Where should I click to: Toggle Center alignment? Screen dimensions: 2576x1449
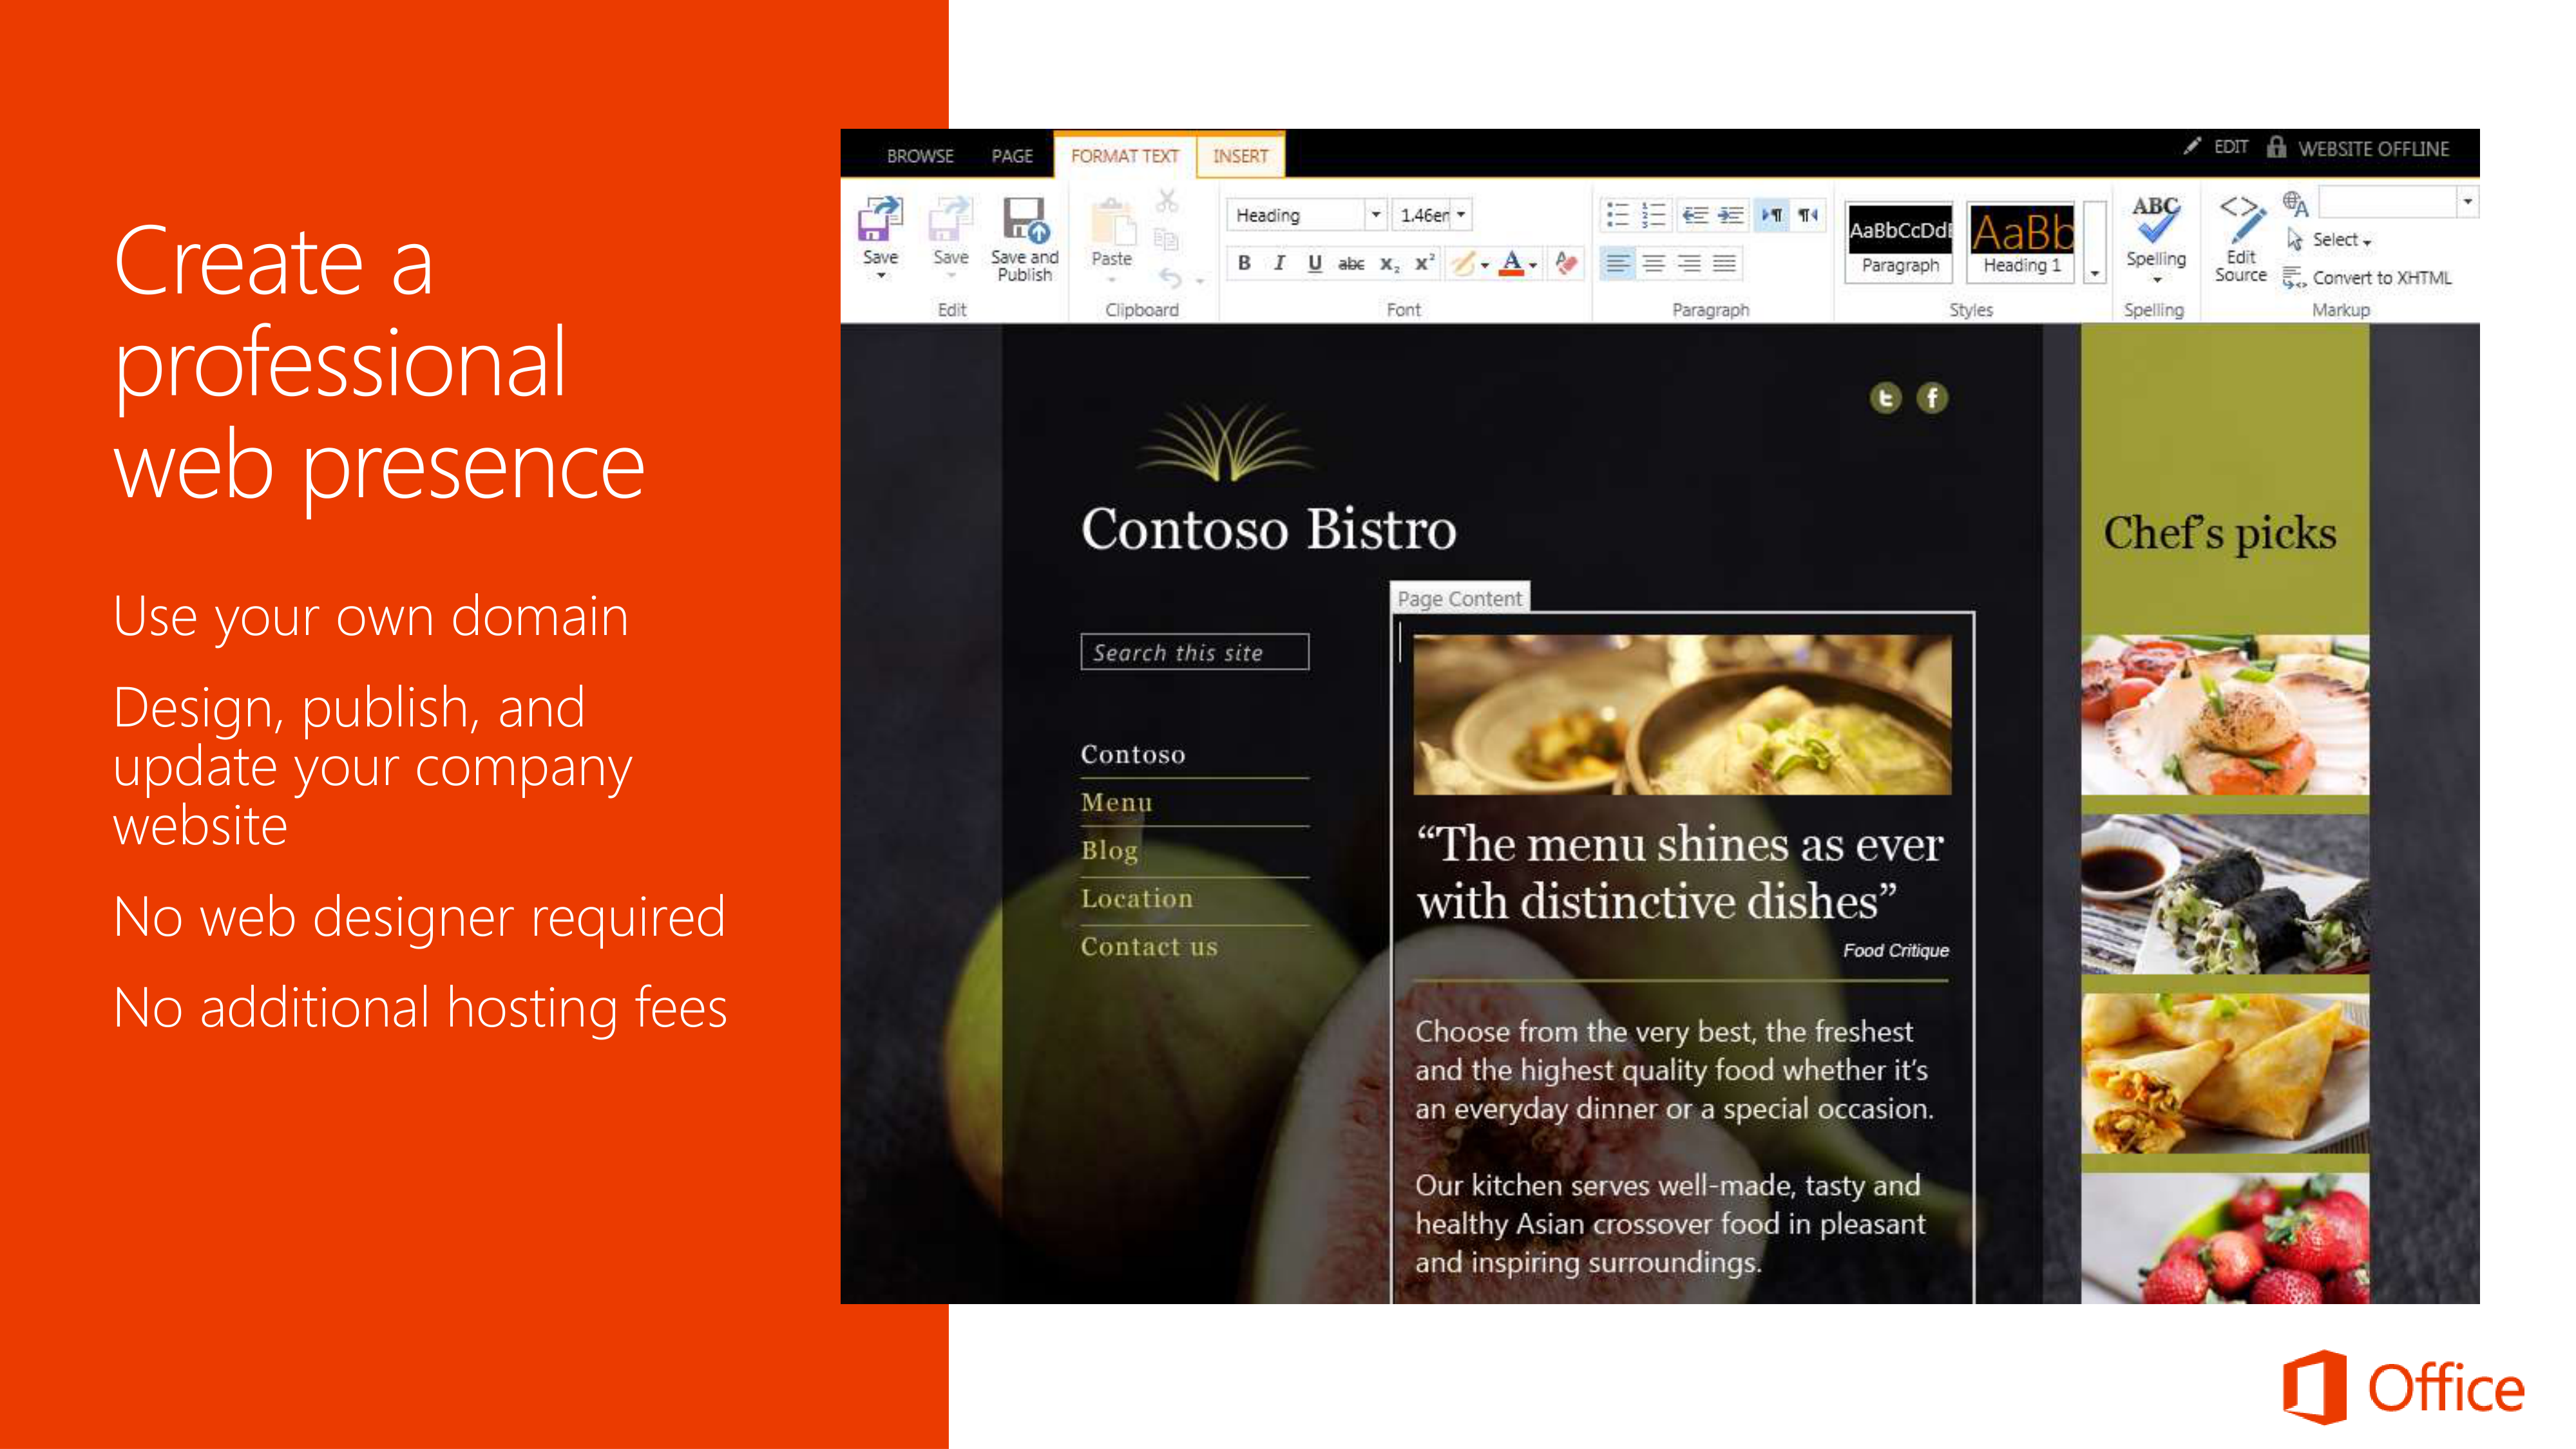(1653, 263)
